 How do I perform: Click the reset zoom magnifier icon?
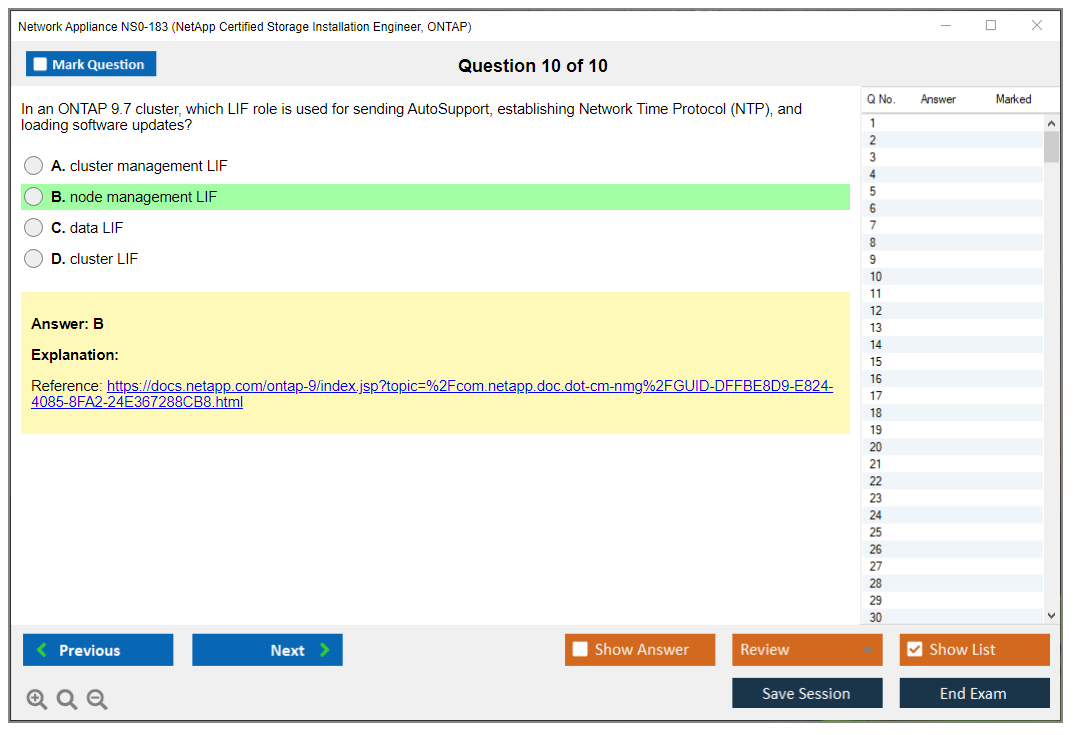click(x=67, y=700)
